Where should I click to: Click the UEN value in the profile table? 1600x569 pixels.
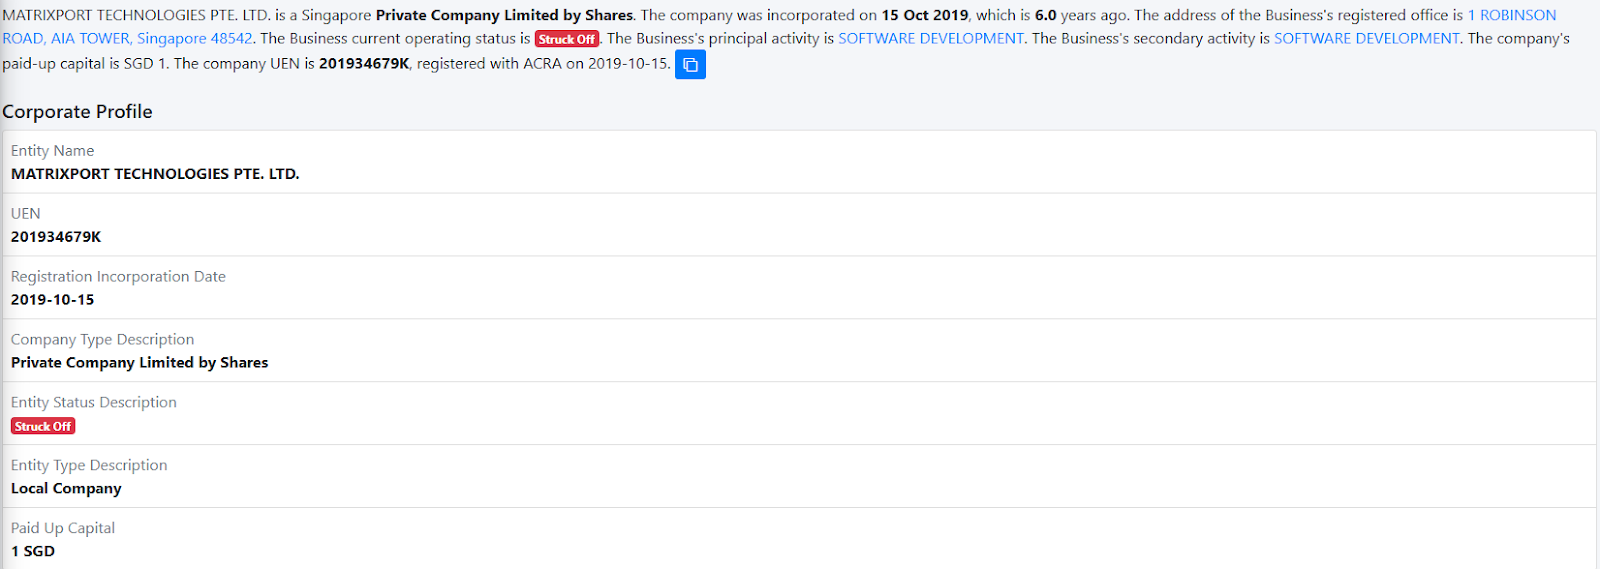point(56,237)
